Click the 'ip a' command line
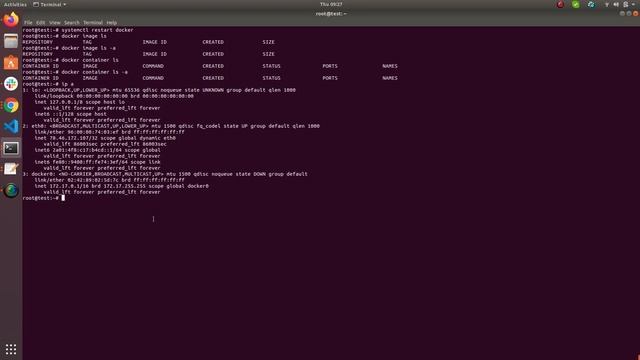 tap(48, 84)
